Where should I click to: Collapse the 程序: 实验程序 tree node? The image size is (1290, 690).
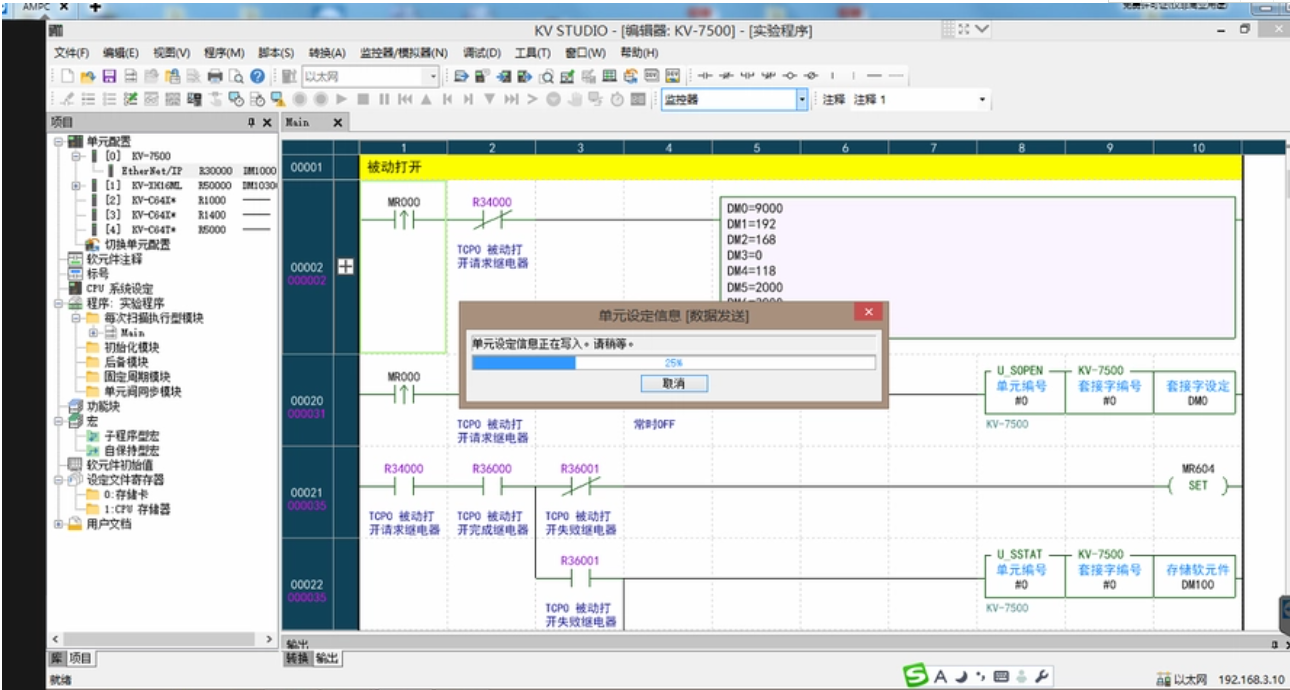[59, 303]
